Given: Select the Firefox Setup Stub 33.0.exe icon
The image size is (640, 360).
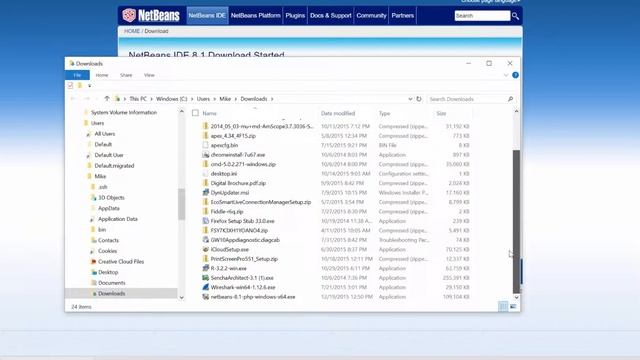Looking at the screenshot, I should 206,221.
